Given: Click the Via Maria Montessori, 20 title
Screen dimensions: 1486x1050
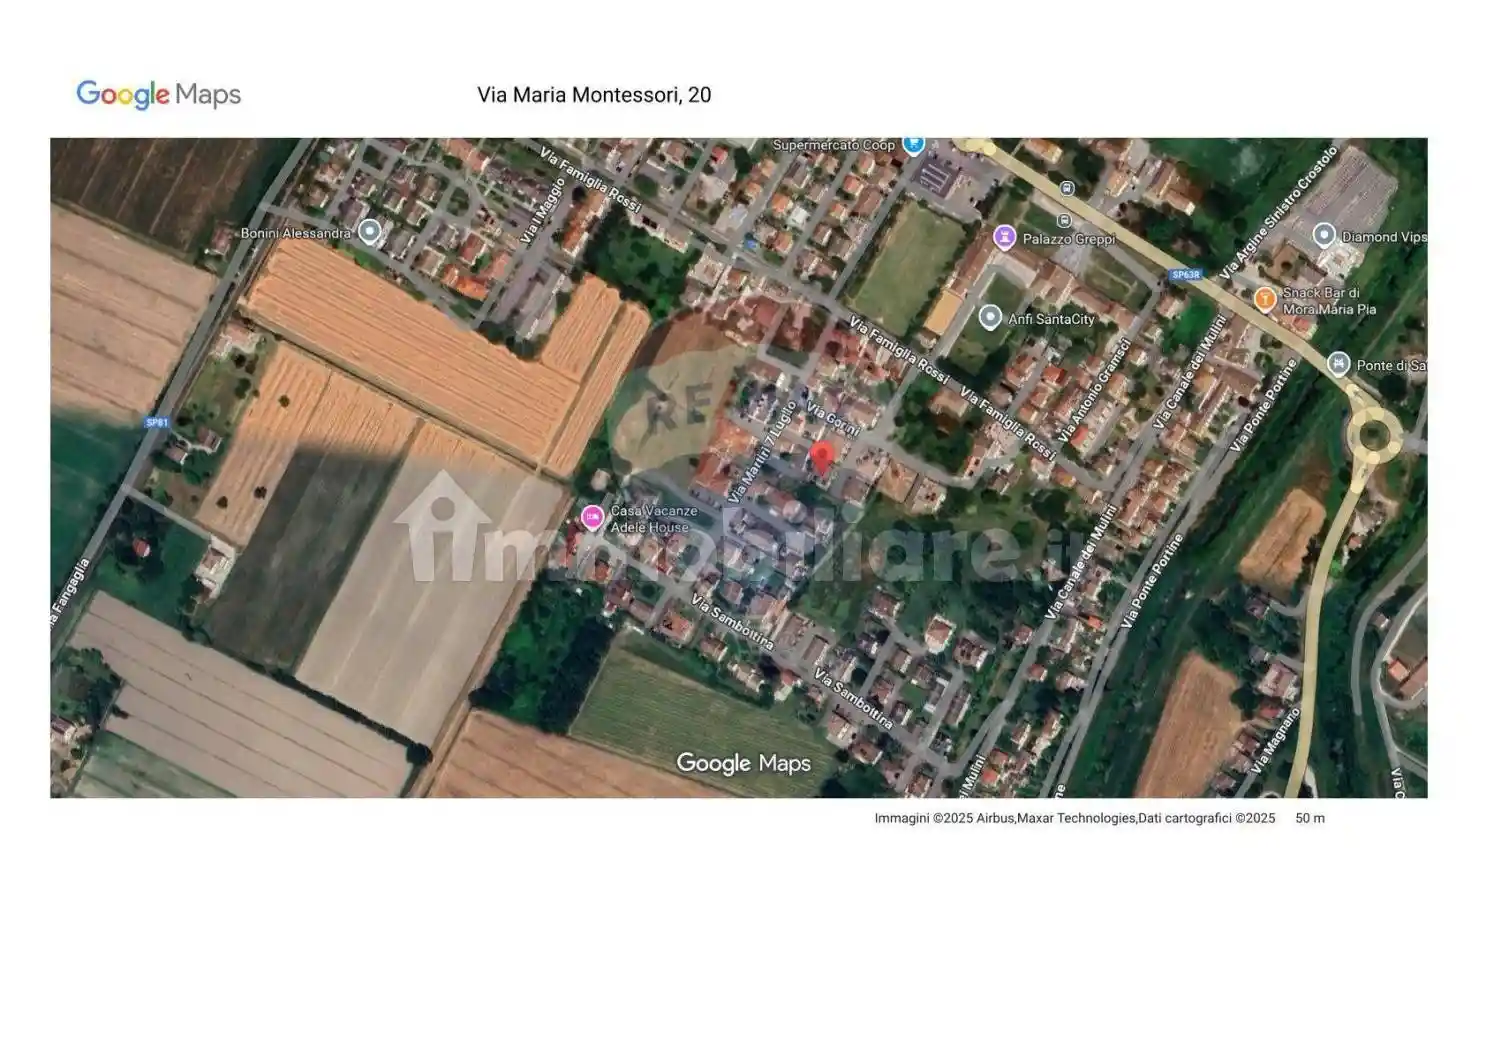Looking at the screenshot, I should (595, 95).
